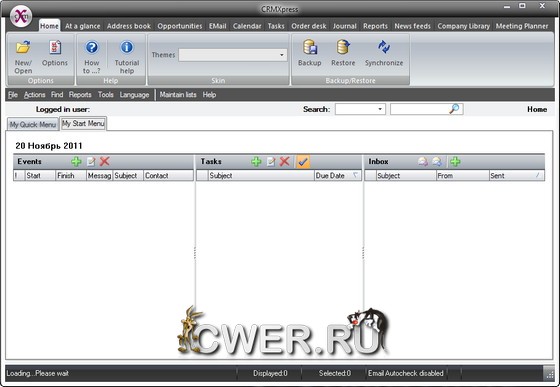The height and width of the screenshot is (387, 560).
Task: Open the Maintain lists menu
Action: click(x=178, y=95)
